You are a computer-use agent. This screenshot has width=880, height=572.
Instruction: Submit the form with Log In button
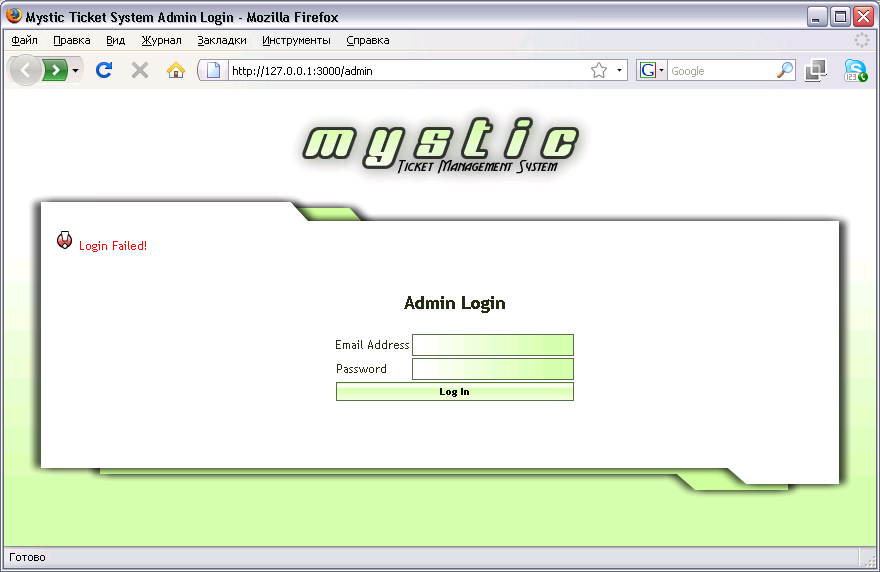[455, 392]
